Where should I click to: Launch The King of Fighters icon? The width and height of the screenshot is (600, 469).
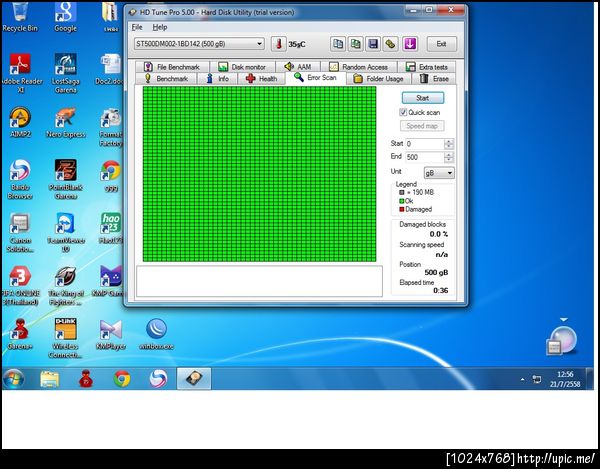coord(65,285)
